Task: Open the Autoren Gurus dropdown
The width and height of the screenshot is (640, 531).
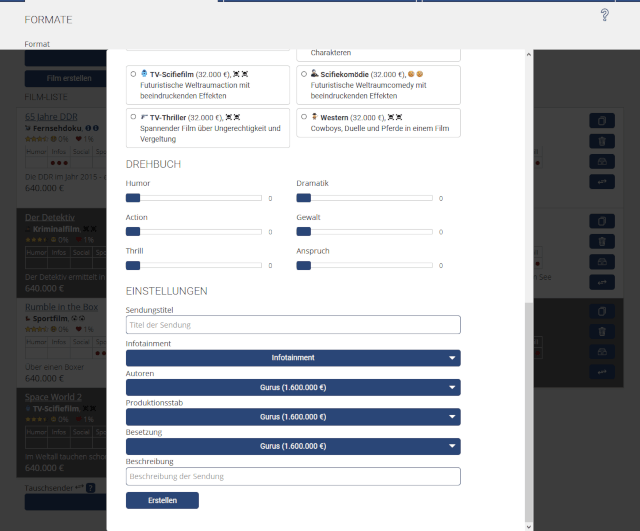Action: point(293,387)
